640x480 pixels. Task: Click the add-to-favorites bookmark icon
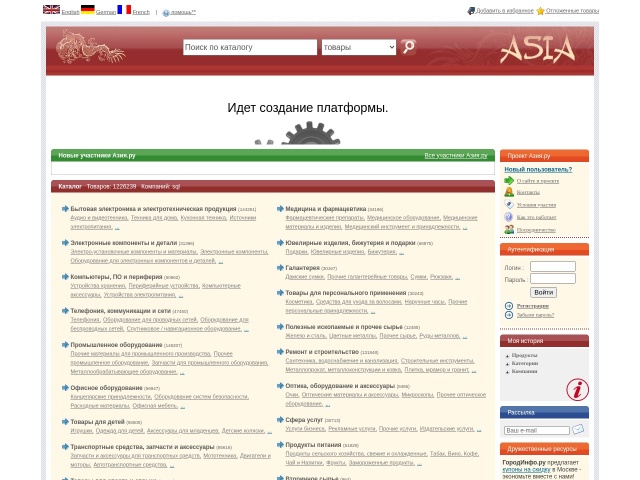tap(471, 11)
